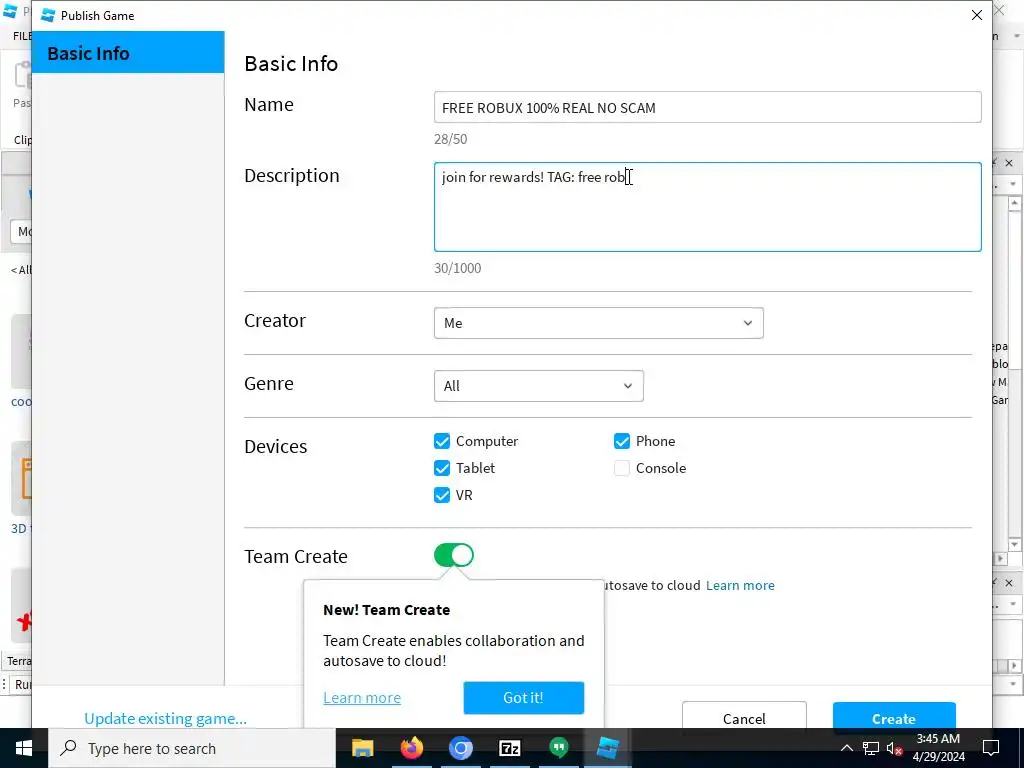Uncheck the Computer device checkbox
Screen dimensions: 1024x768
point(442,441)
